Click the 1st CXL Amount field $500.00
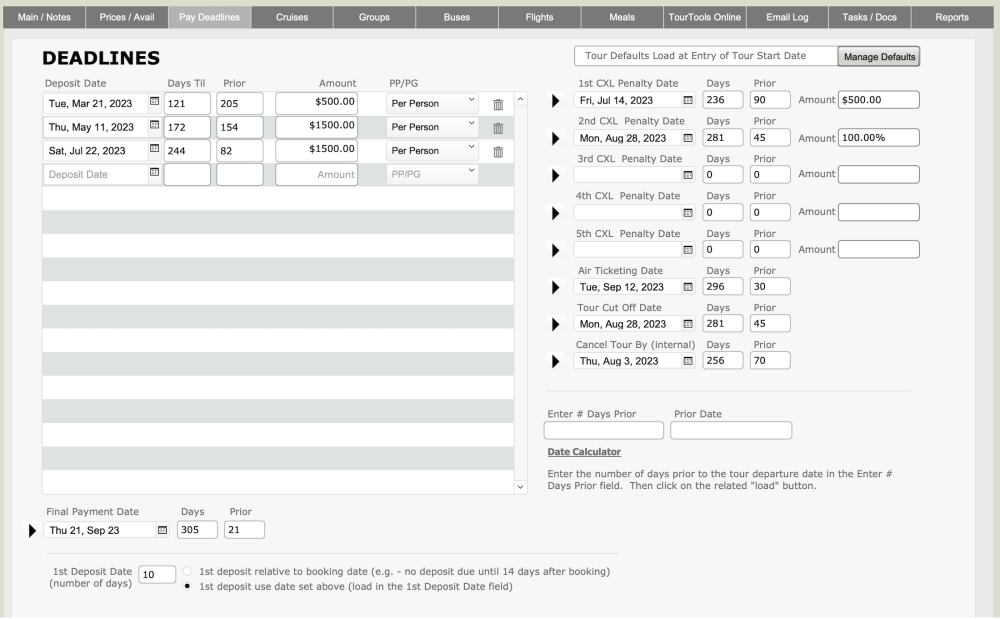Image resolution: width=1000 pixels, height=619 pixels. 878,99
